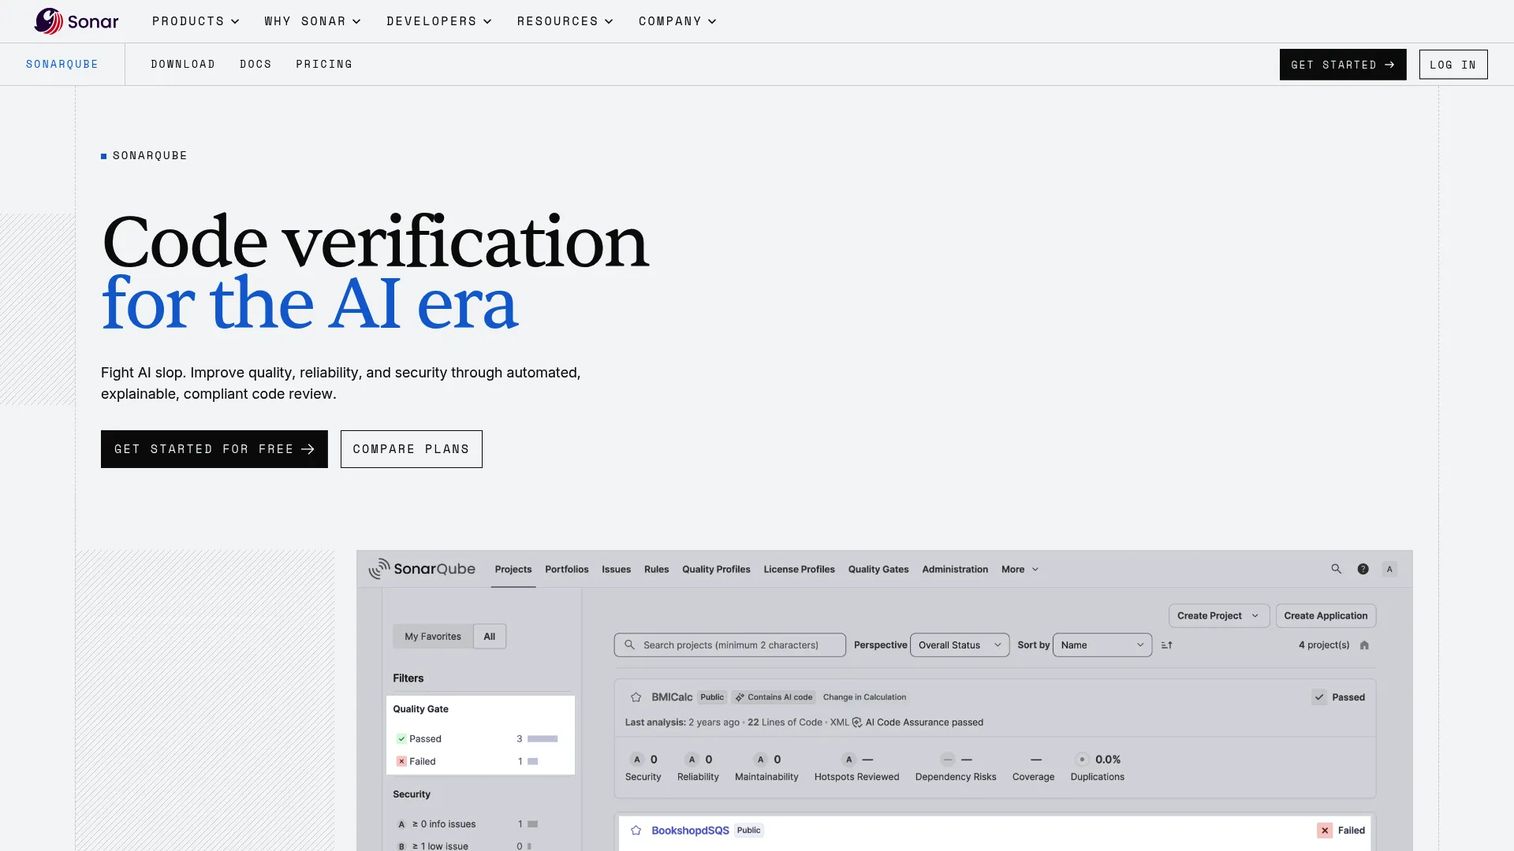Favorite the BMICalc project star
The image size is (1514, 851).
pyautogui.click(x=636, y=697)
